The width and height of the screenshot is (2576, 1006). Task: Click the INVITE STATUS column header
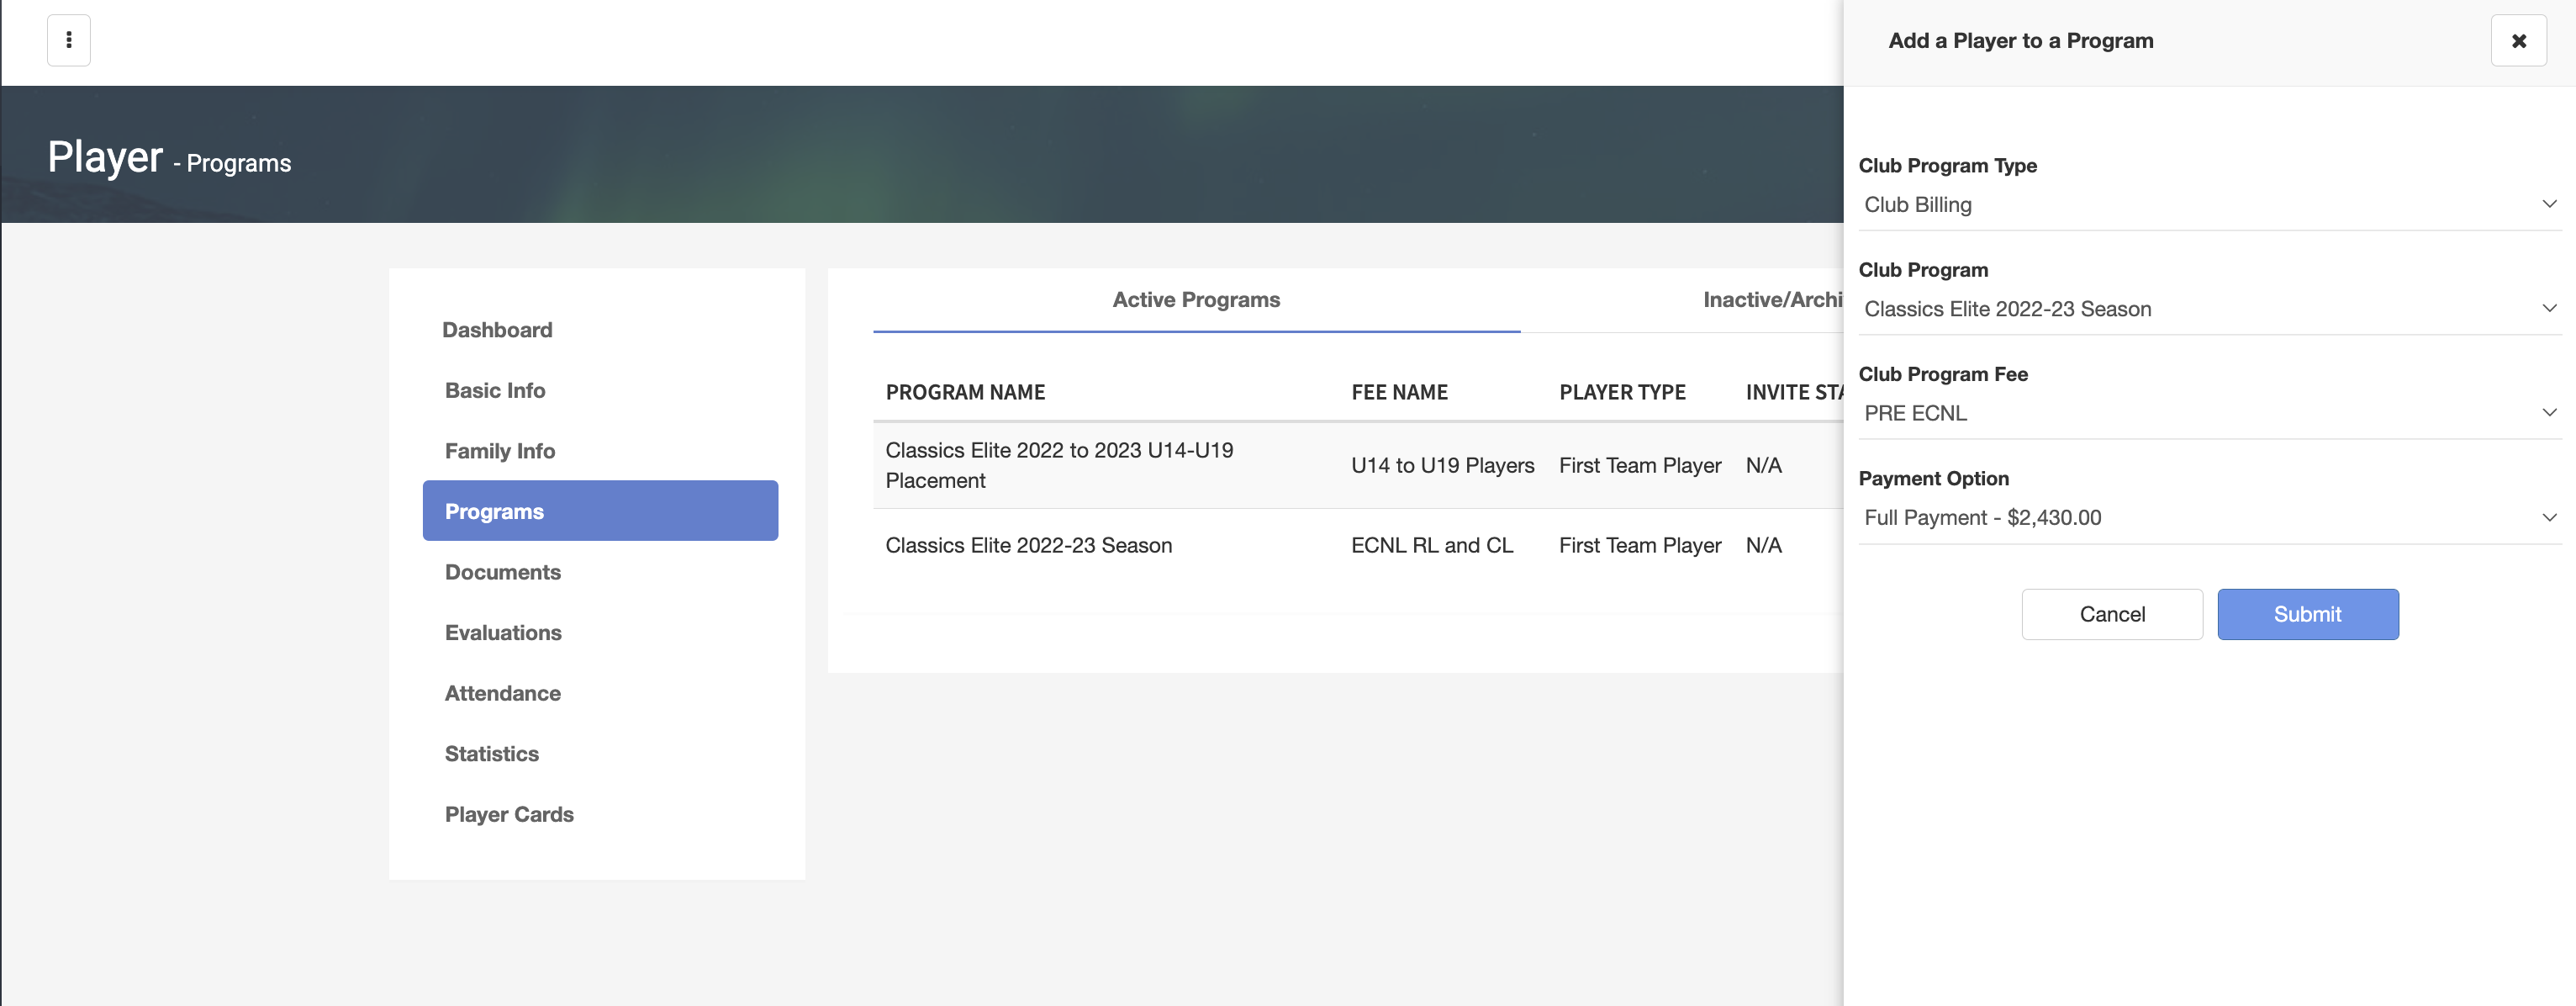1794,392
